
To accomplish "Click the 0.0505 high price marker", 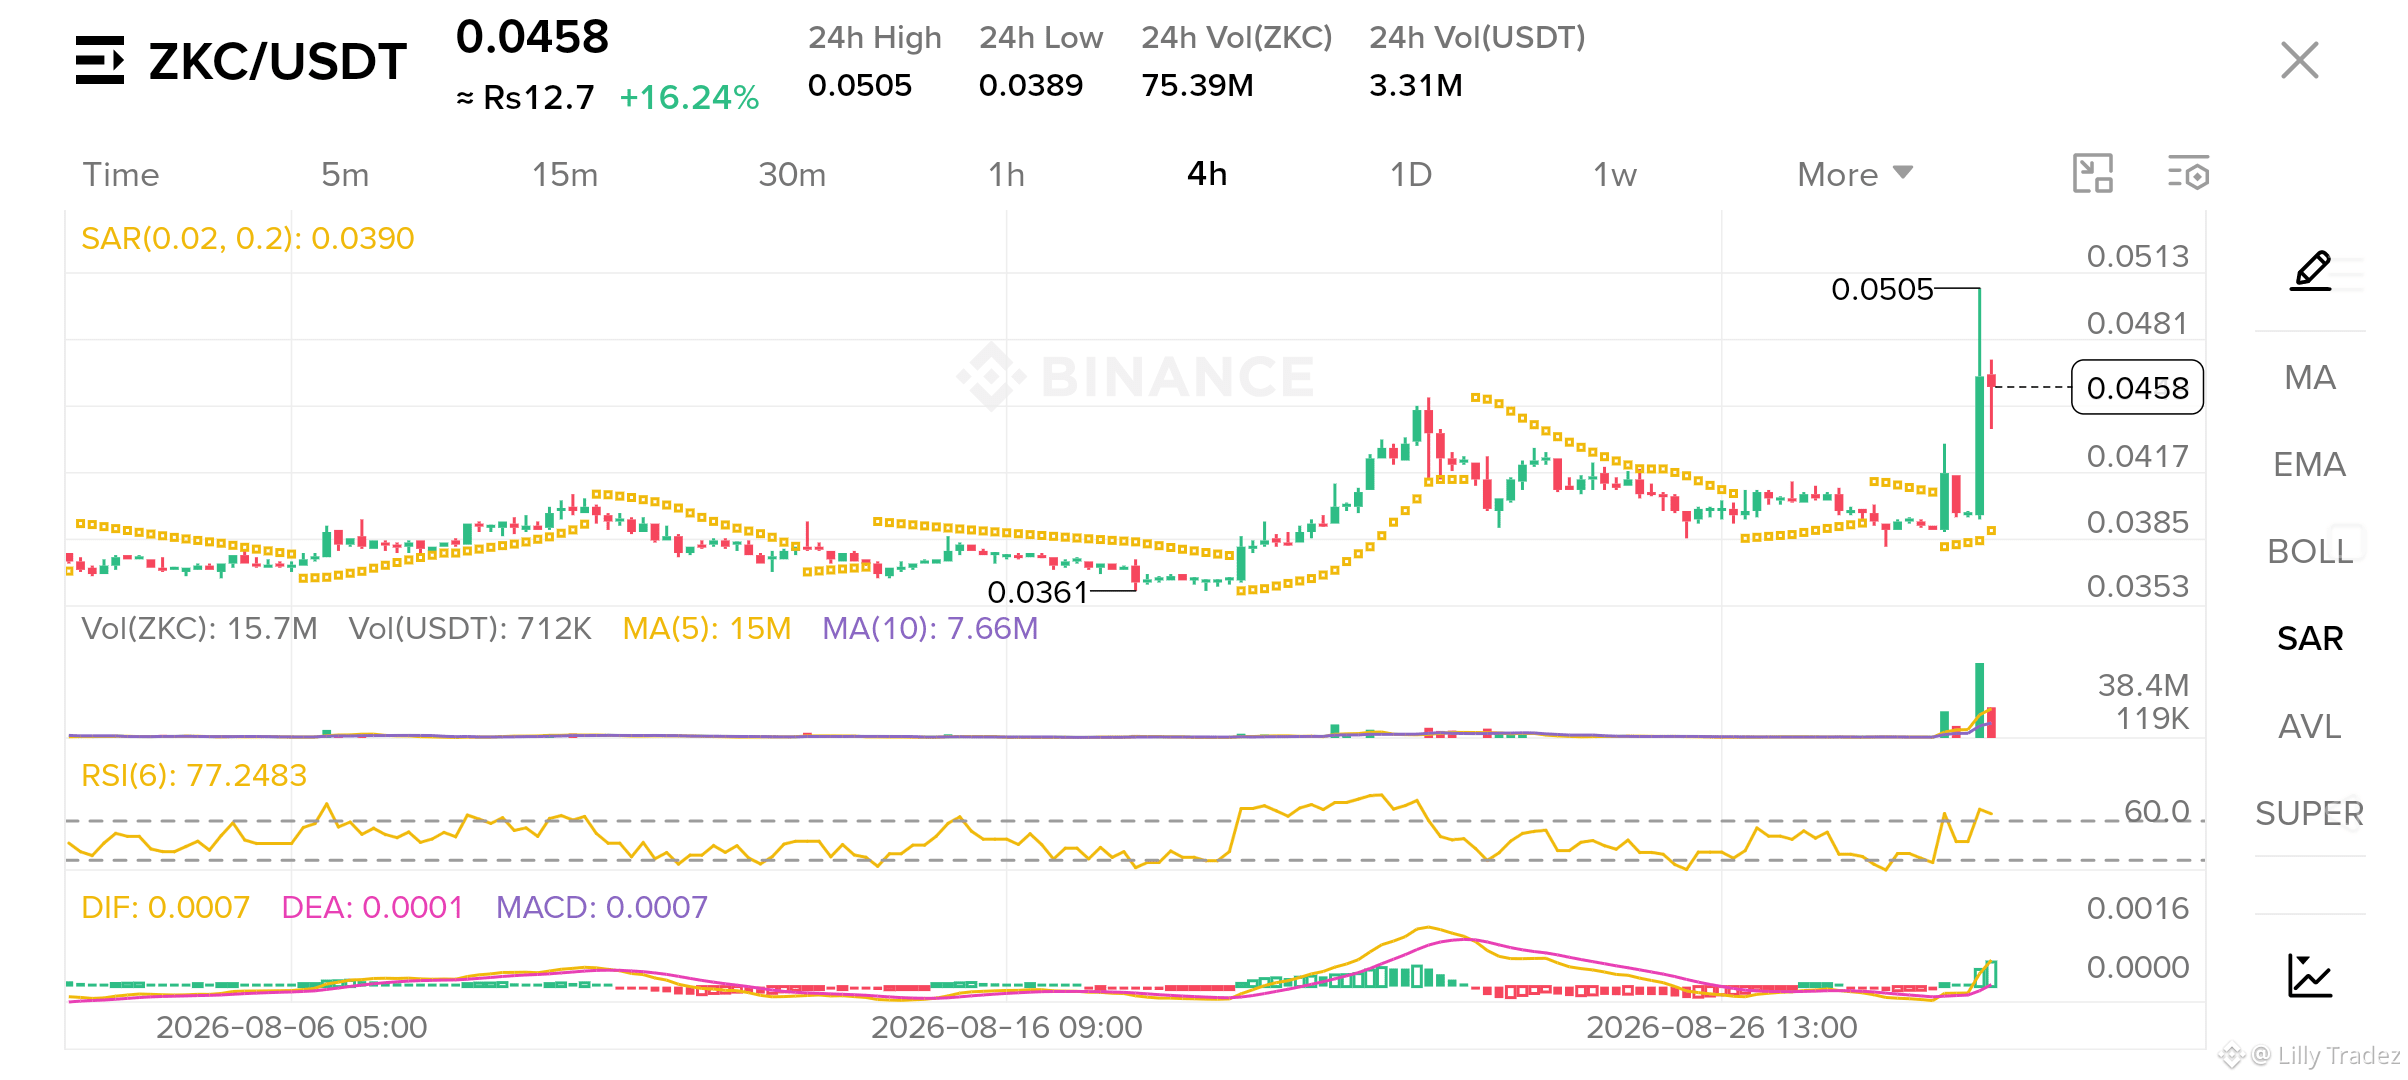I will coord(1882,289).
